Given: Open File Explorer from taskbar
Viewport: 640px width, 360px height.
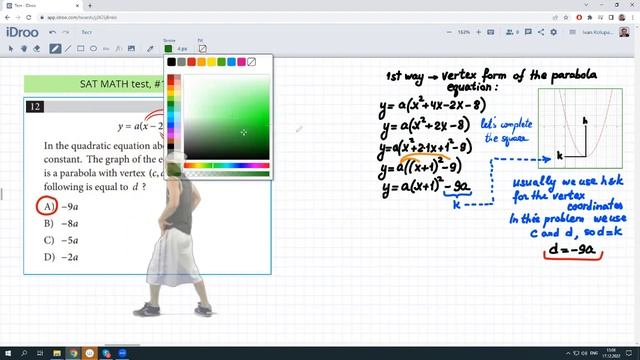Looking at the screenshot, I should (x=57, y=353).
